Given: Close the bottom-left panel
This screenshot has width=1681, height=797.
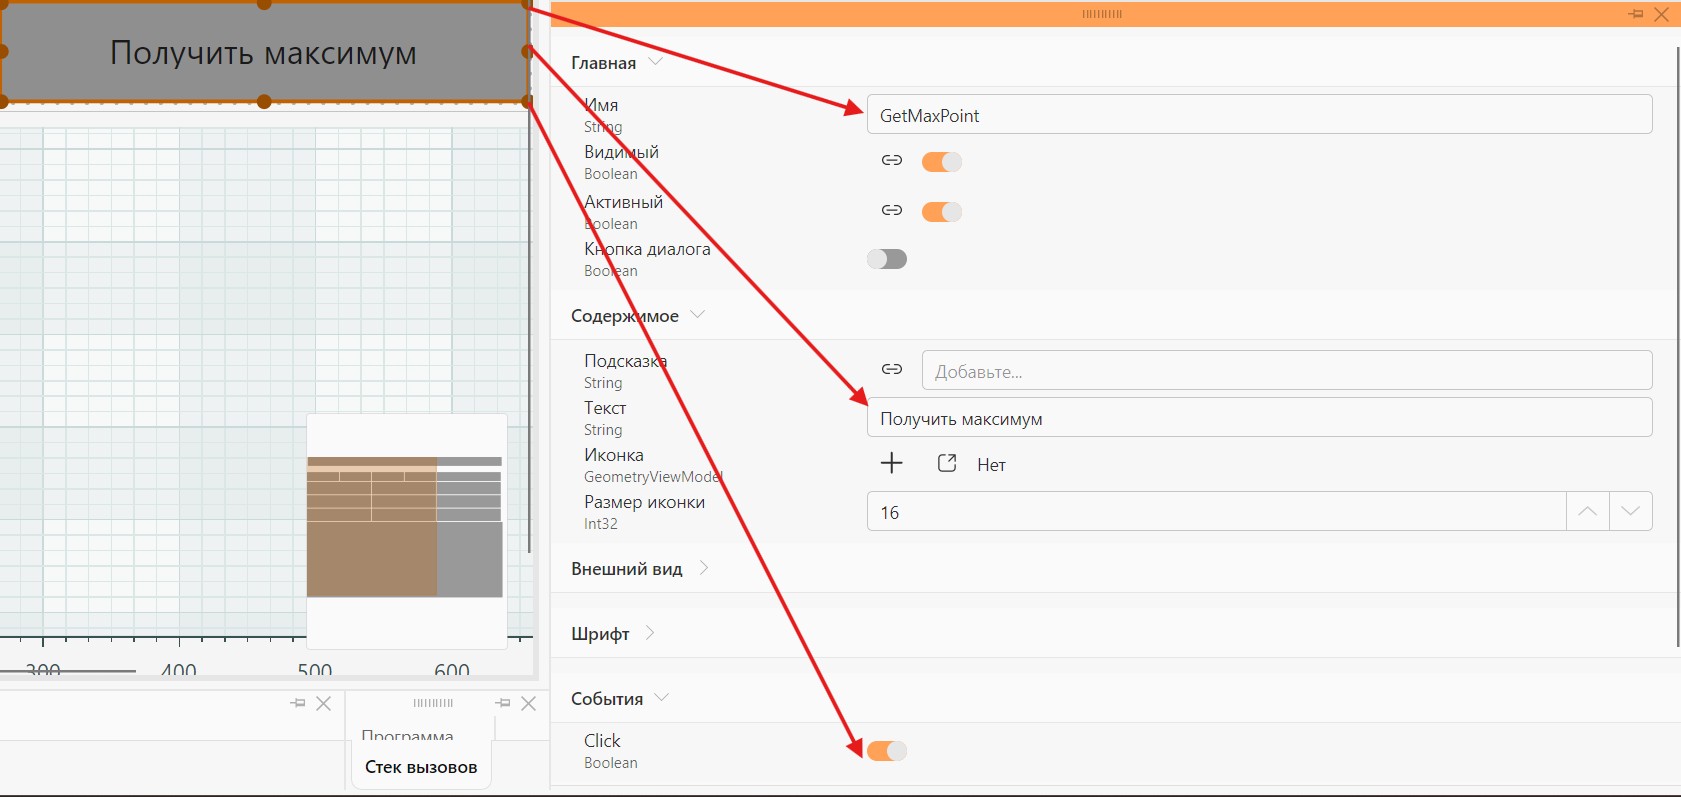Looking at the screenshot, I should click(x=324, y=703).
